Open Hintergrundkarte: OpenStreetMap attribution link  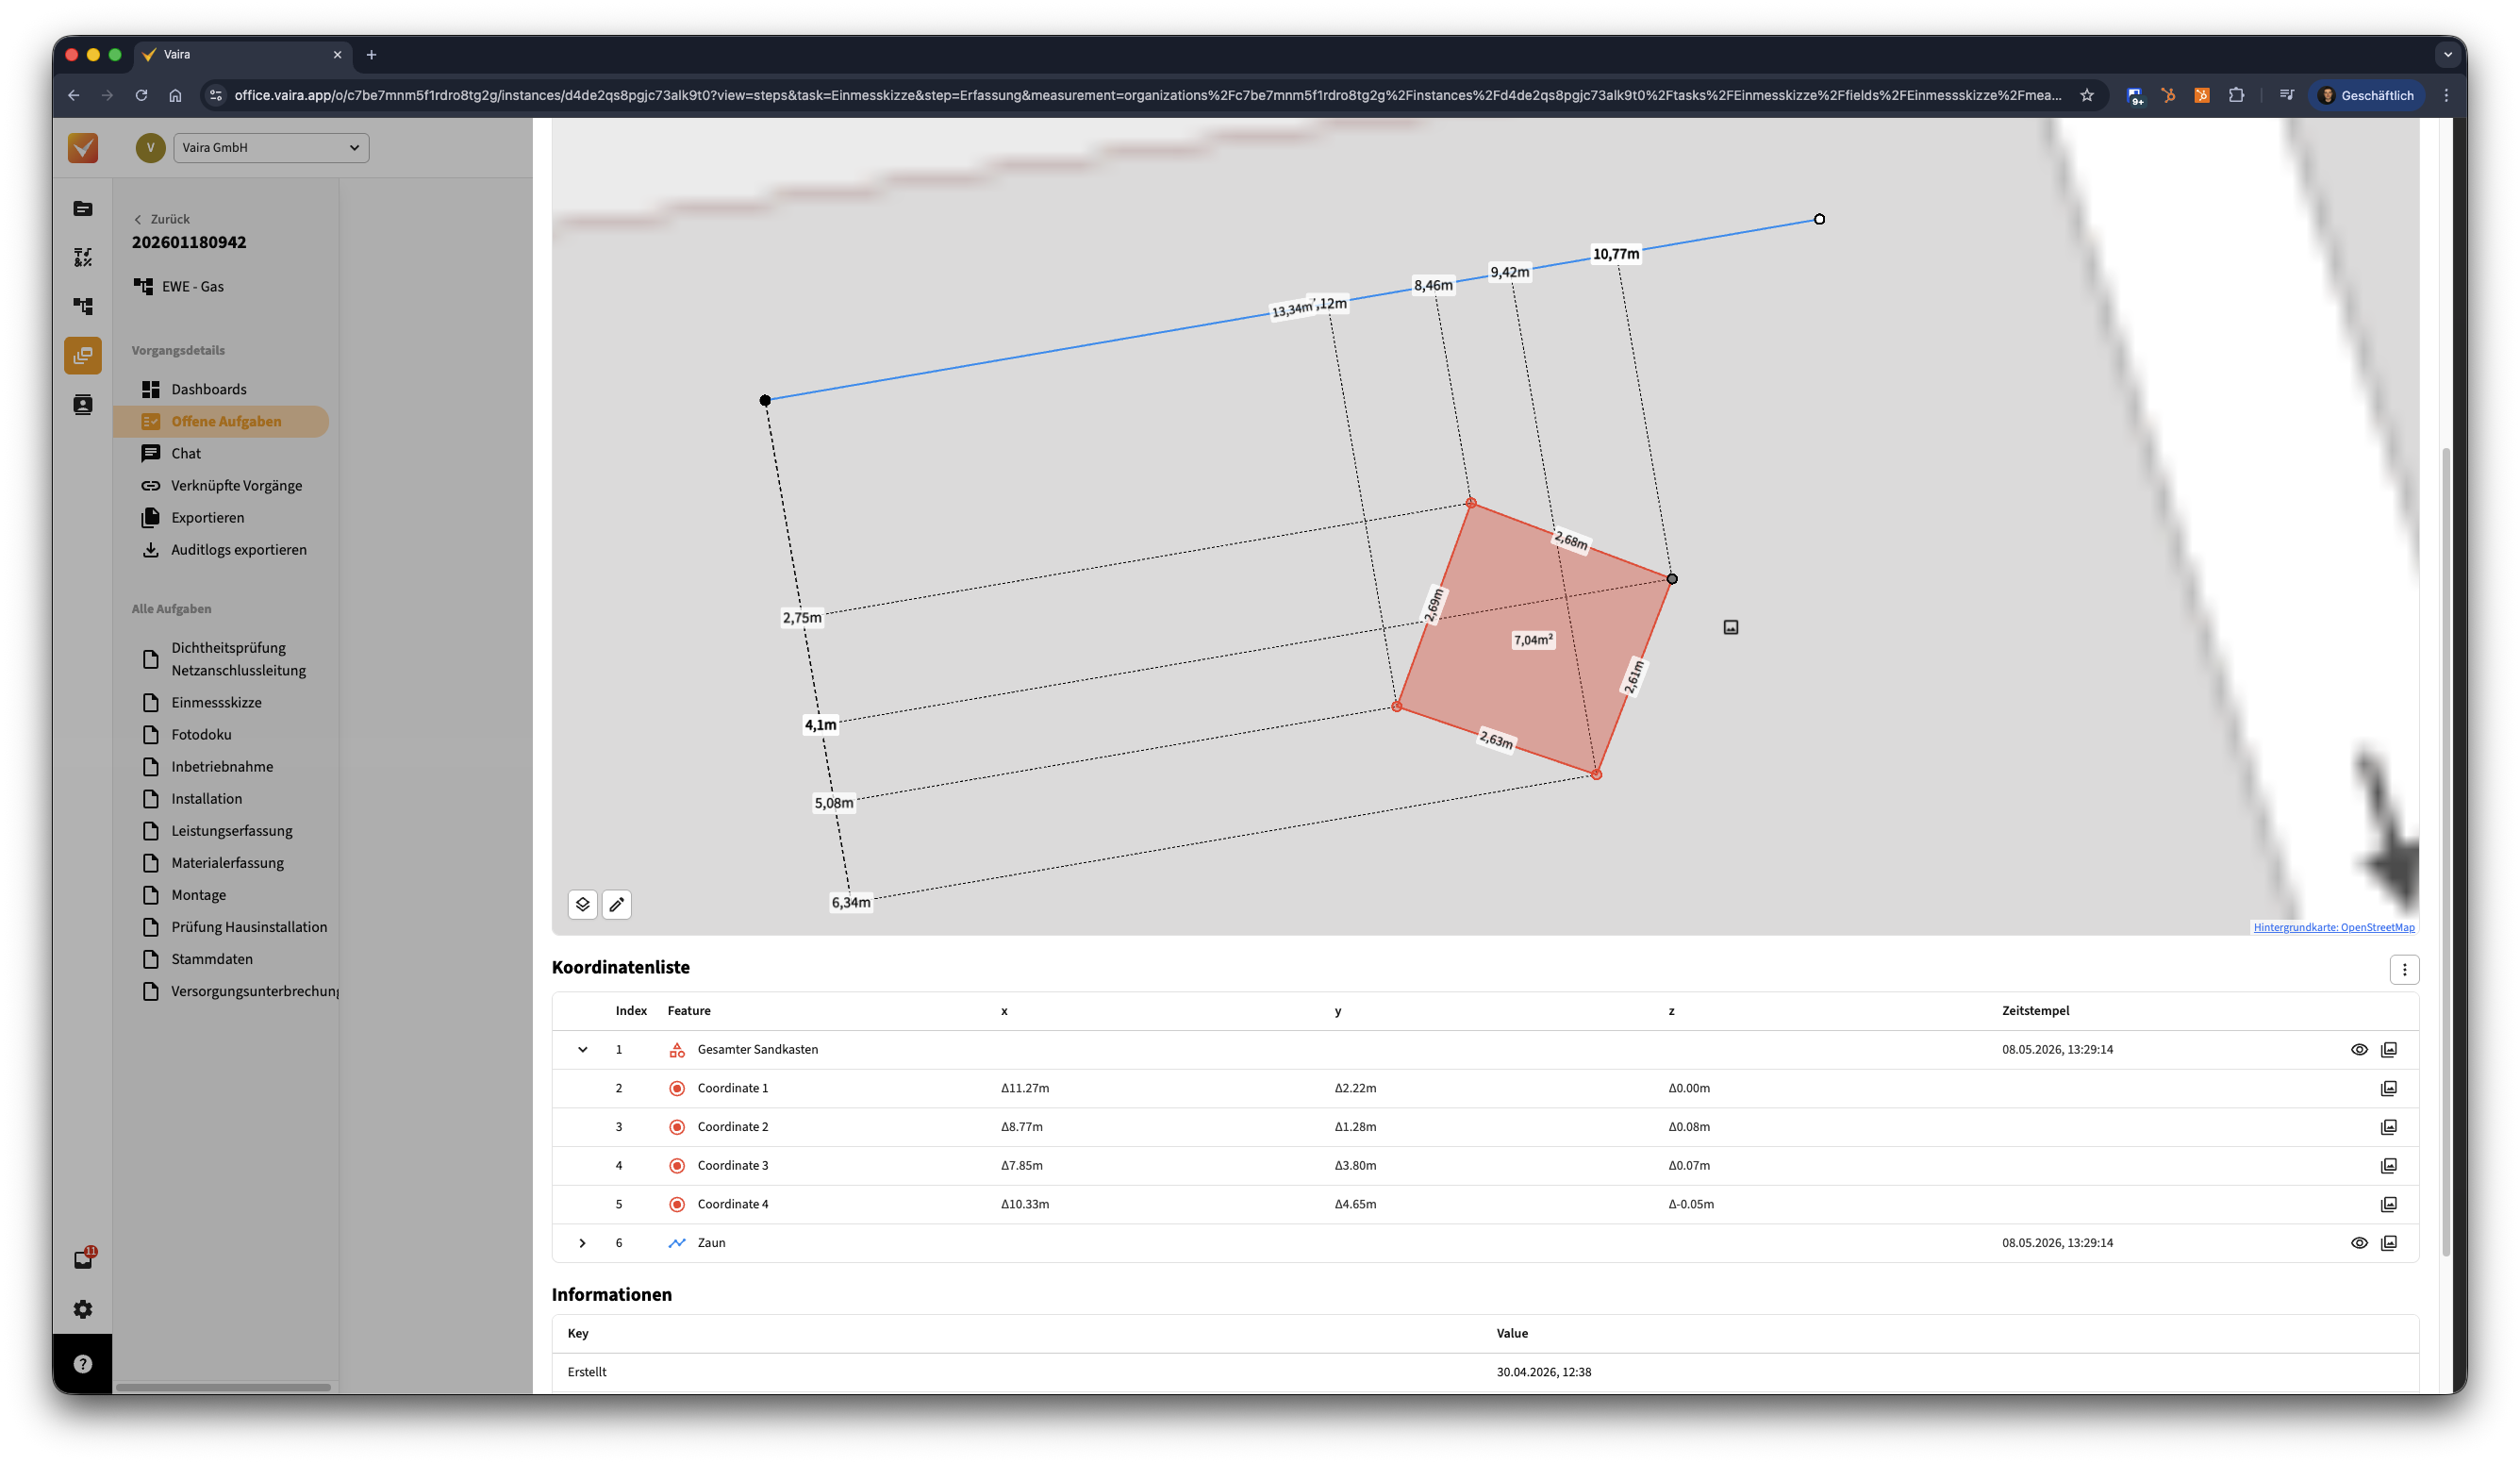coord(2334,927)
